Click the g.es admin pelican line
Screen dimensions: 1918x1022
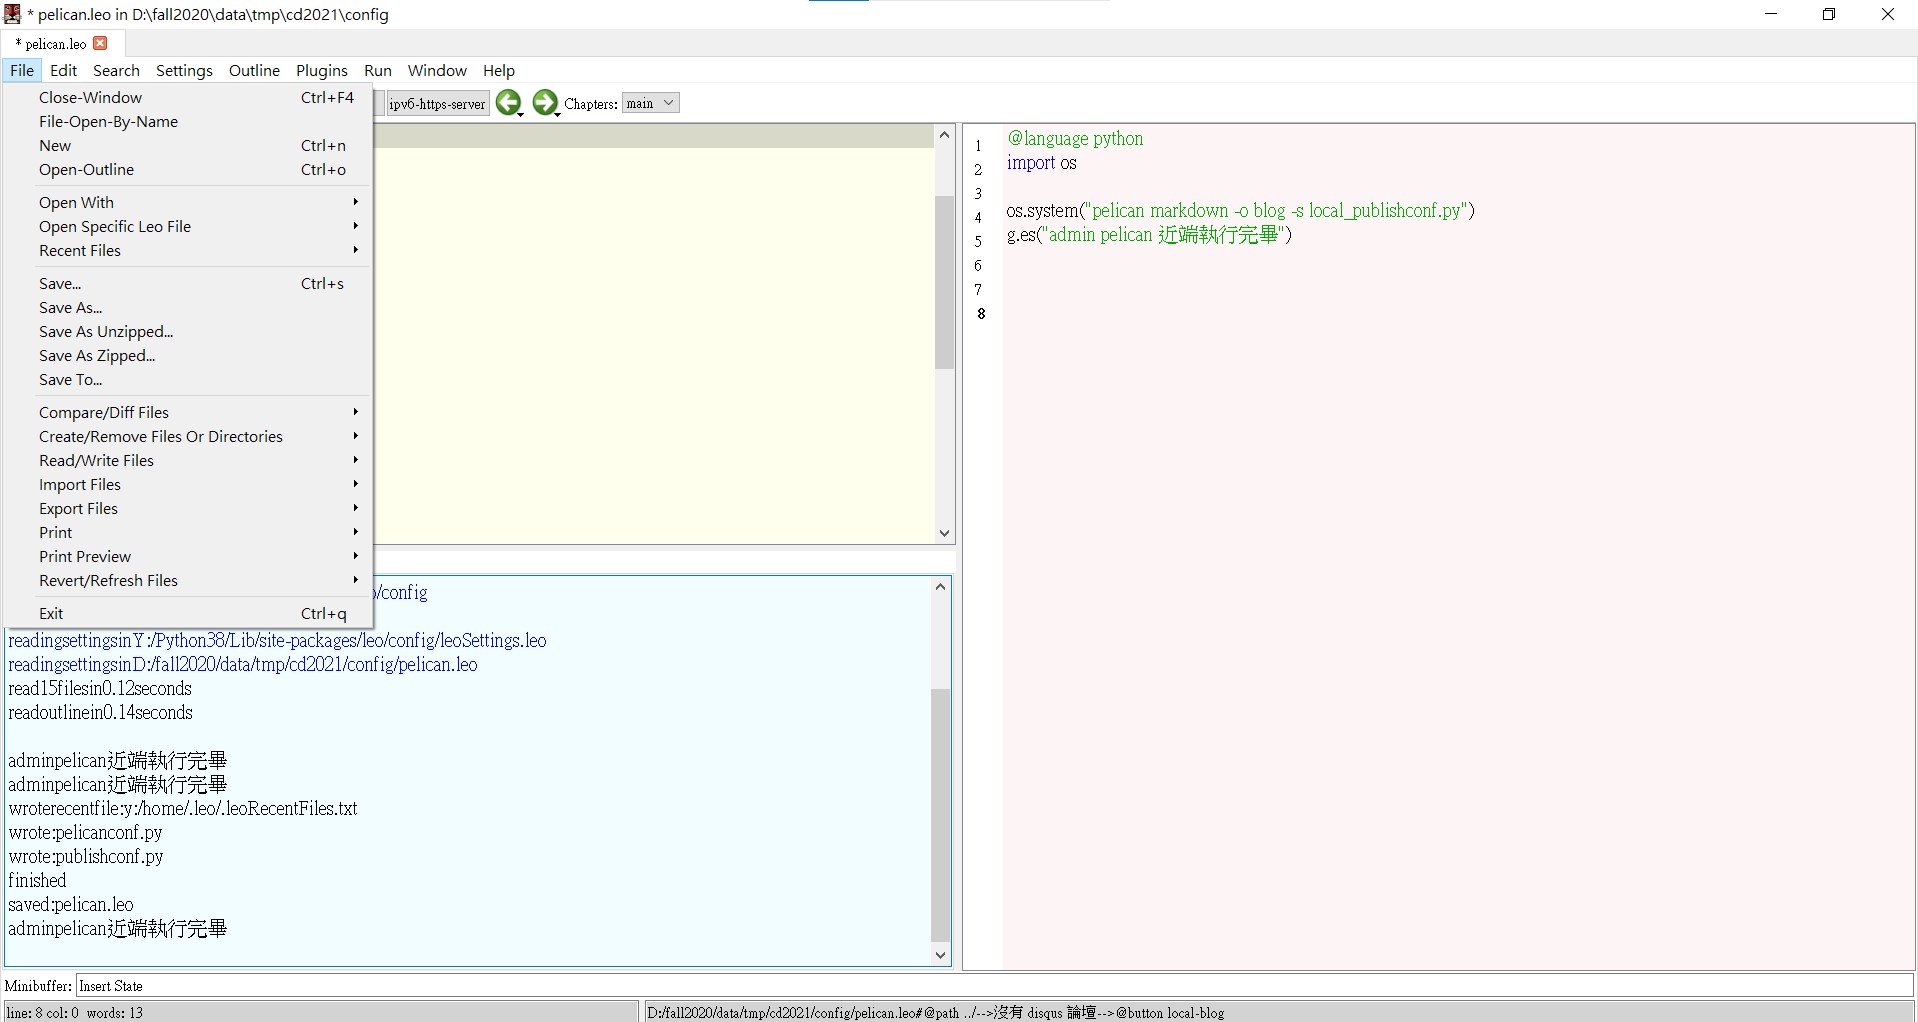point(1149,234)
